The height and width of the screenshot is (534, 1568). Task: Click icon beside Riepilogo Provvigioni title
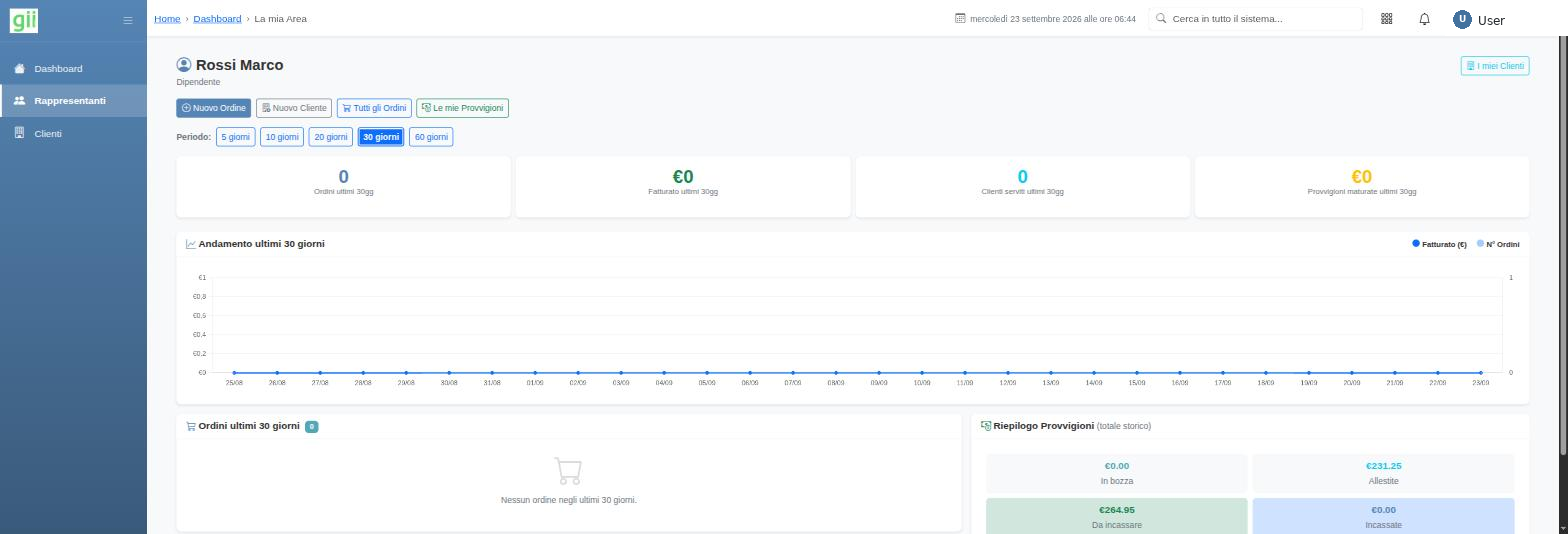click(x=986, y=426)
